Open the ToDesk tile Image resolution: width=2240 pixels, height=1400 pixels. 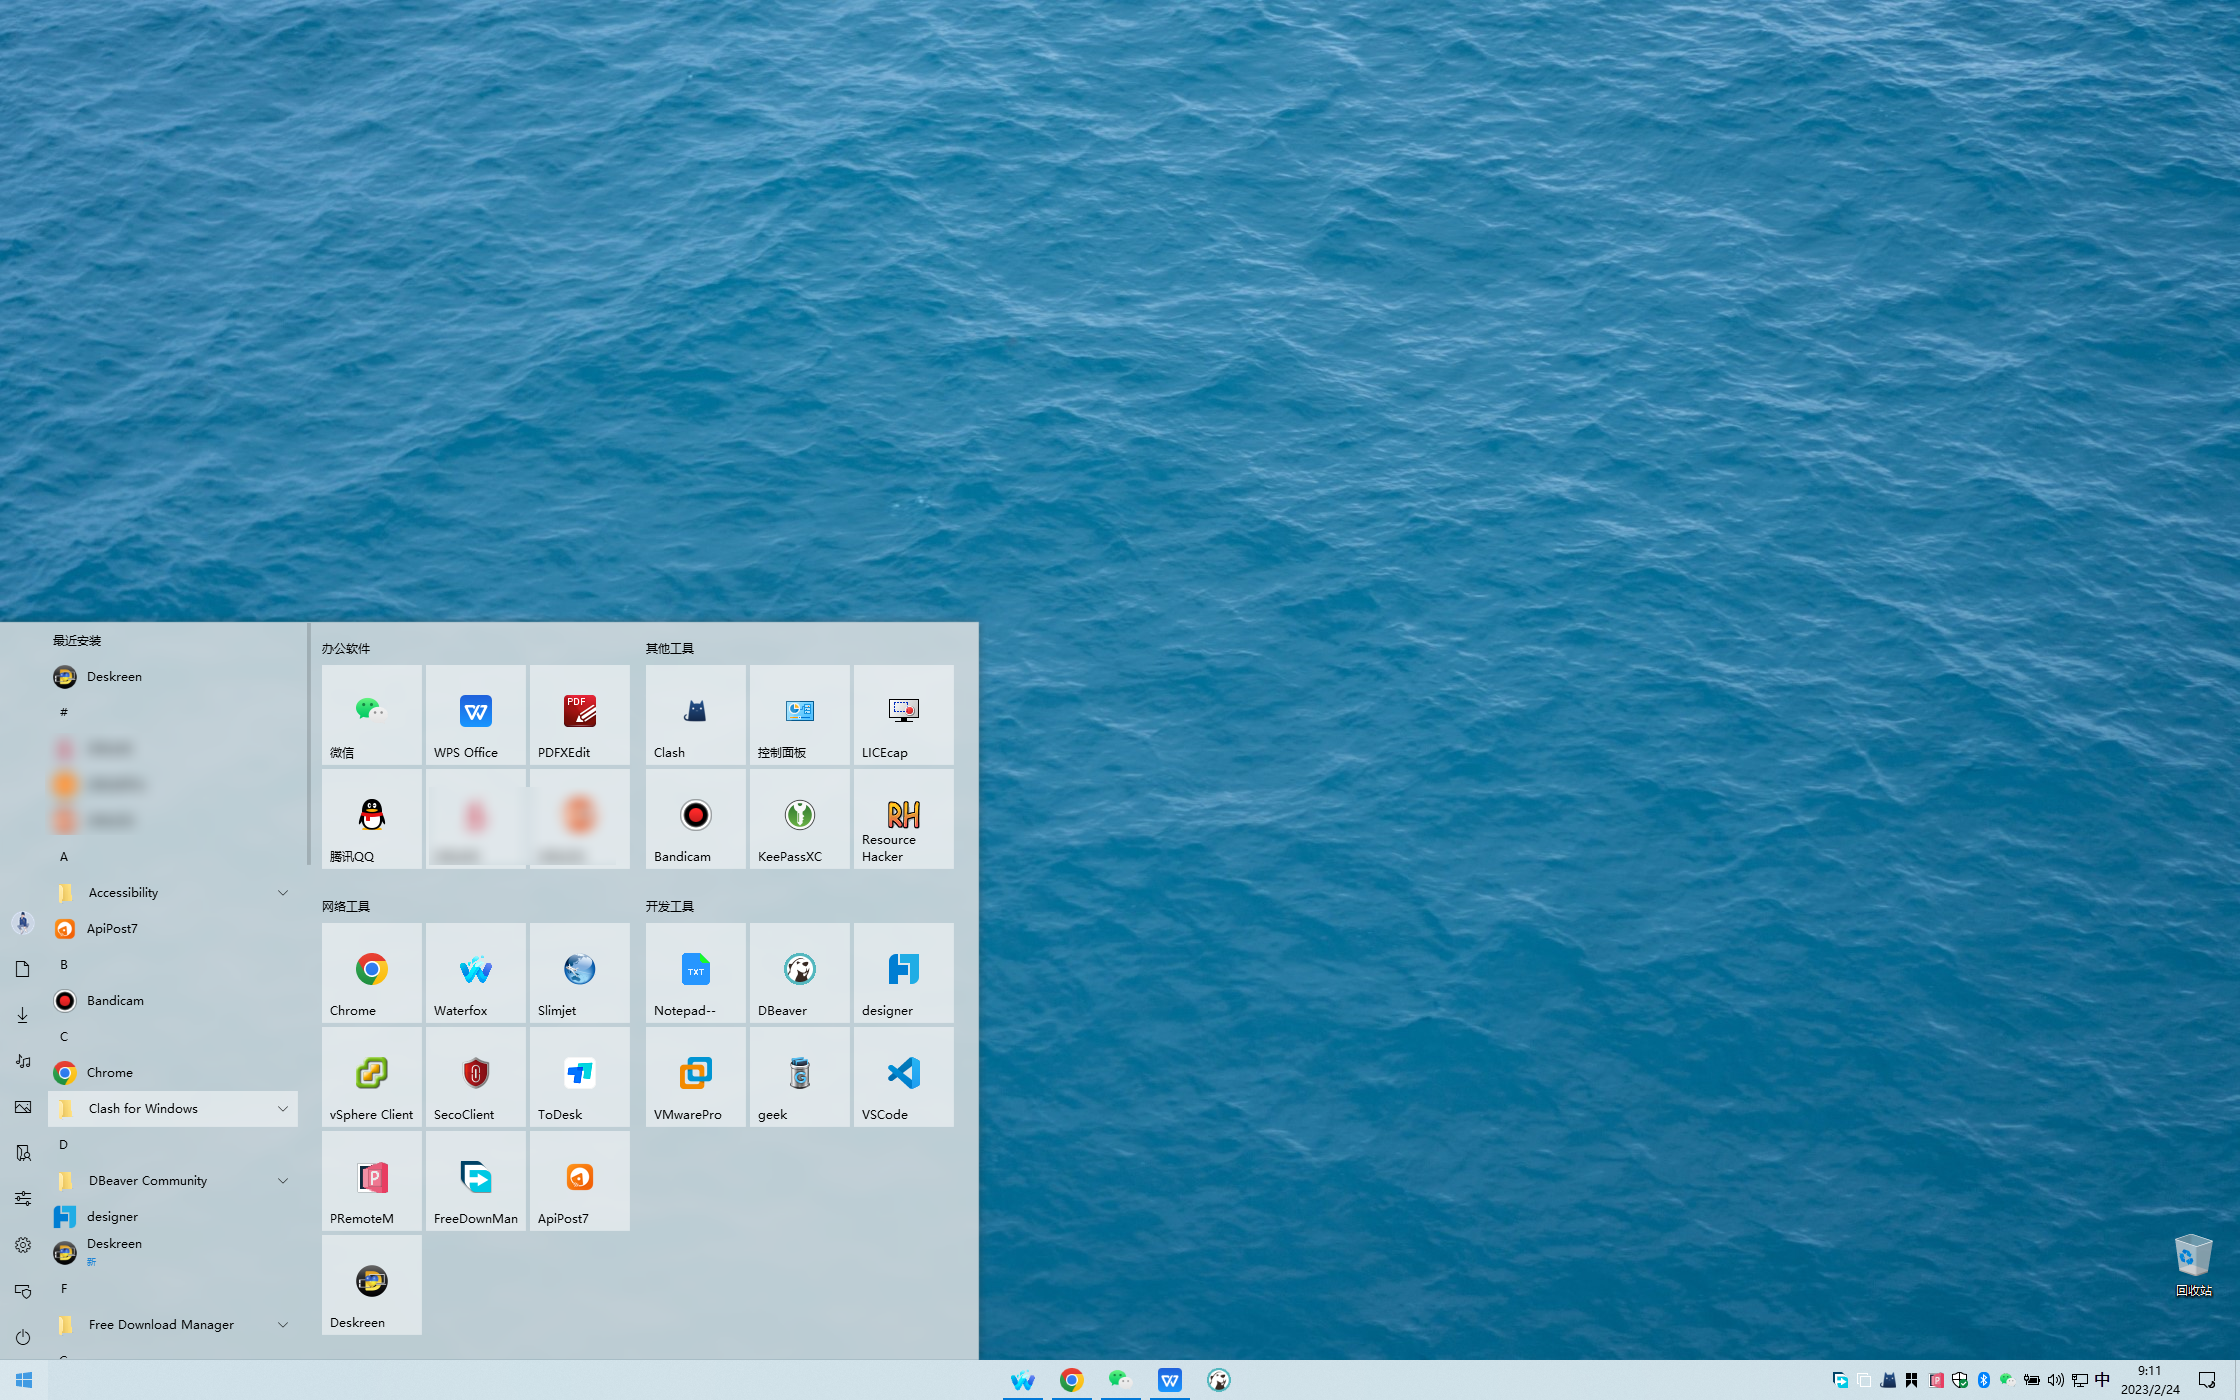tap(579, 1078)
